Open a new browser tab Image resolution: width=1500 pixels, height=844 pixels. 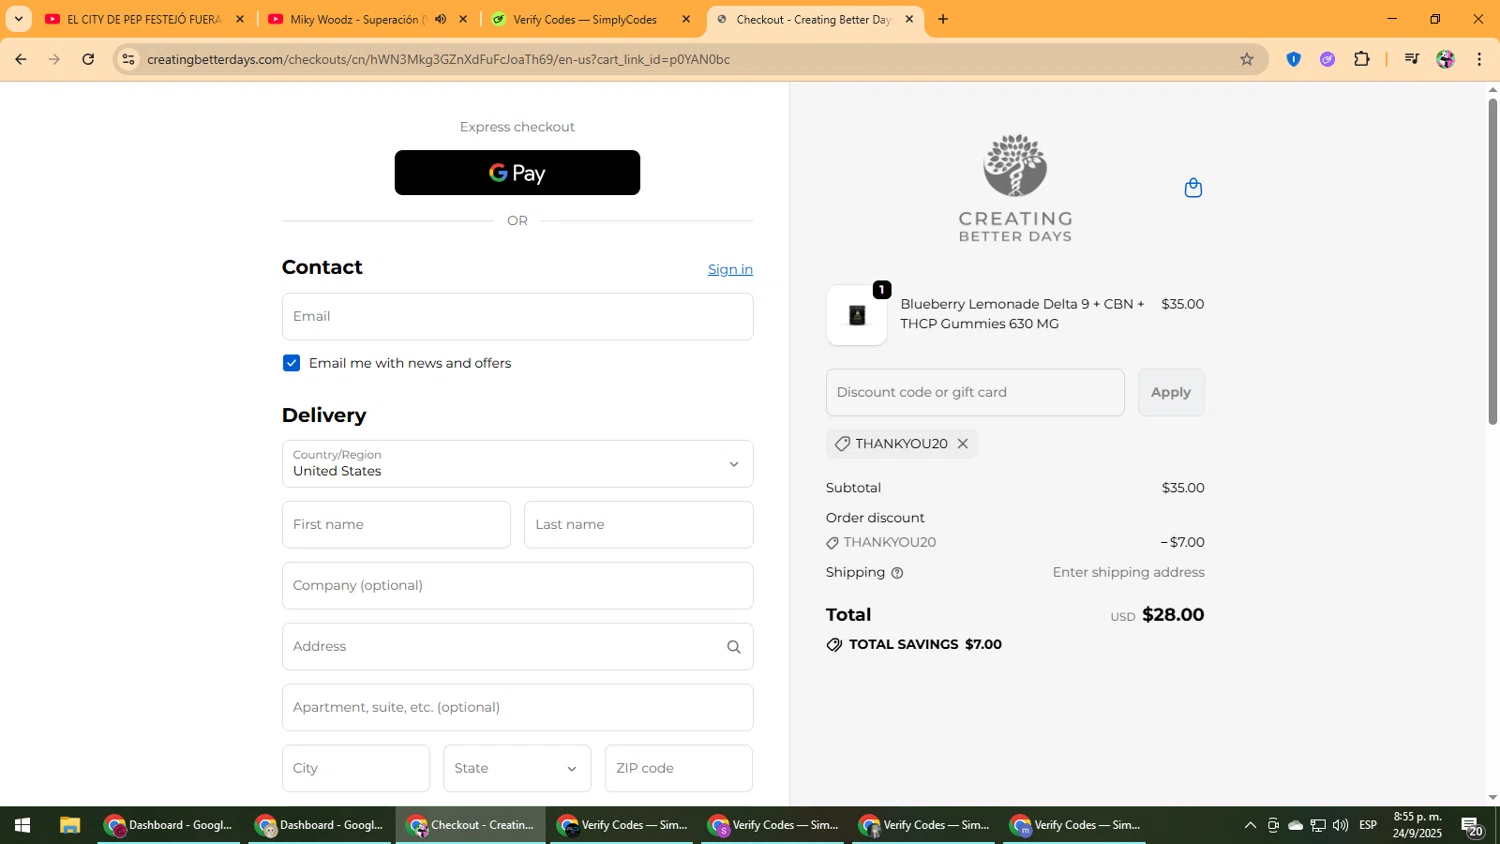(x=942, y=19)
